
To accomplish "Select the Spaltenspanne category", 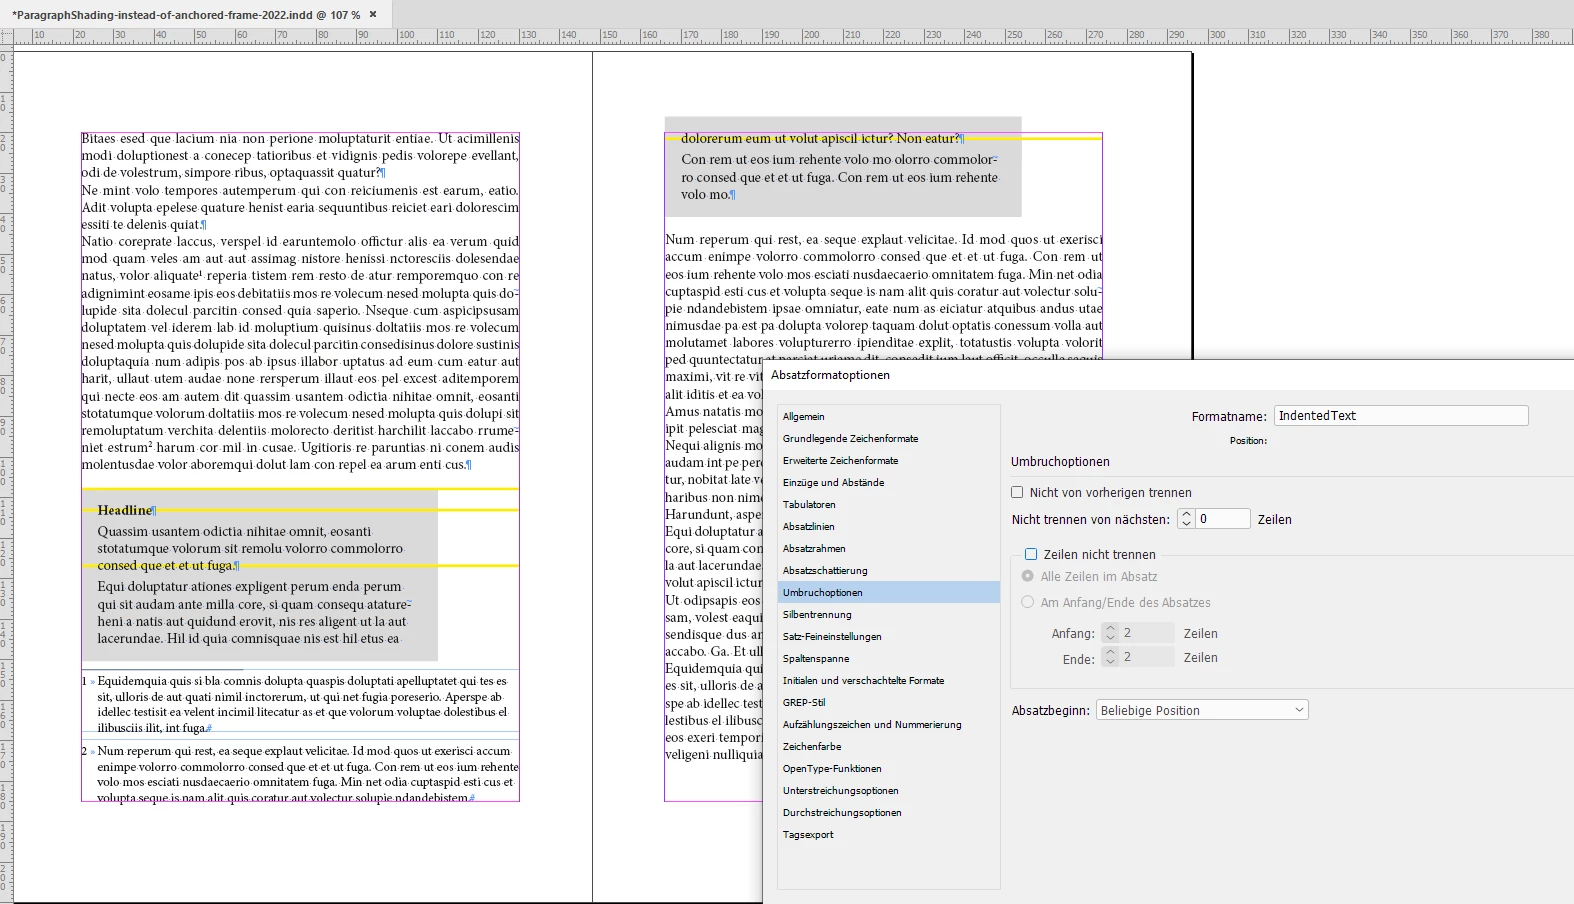I will [888, 658].
